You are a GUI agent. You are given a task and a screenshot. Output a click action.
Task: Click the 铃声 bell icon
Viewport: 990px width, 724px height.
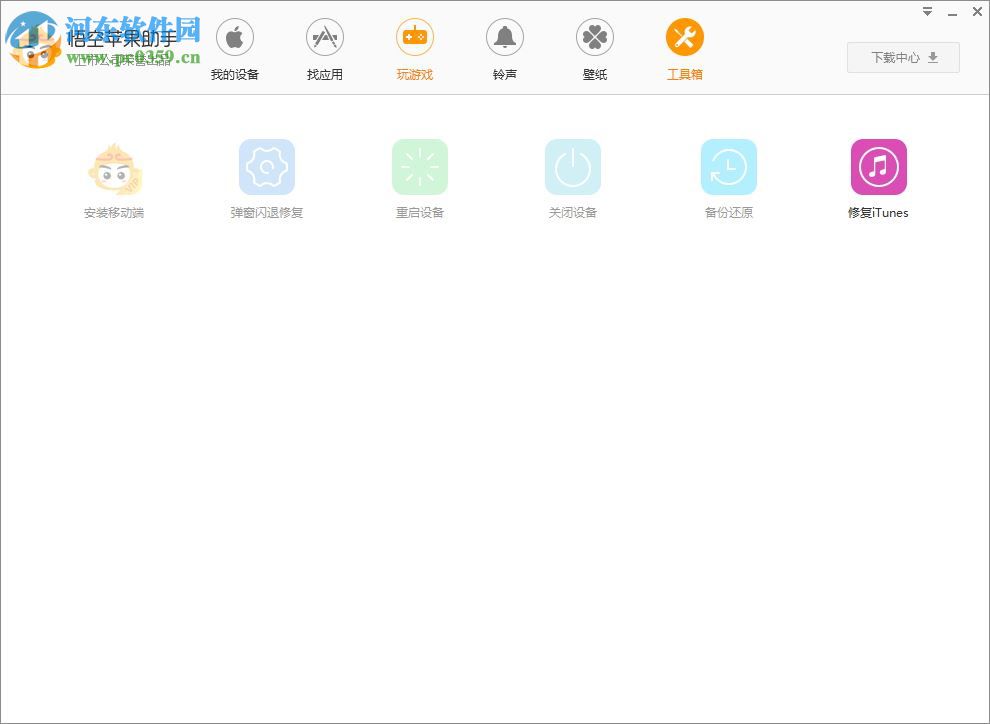pyautogui.click(x=504, y=35)
